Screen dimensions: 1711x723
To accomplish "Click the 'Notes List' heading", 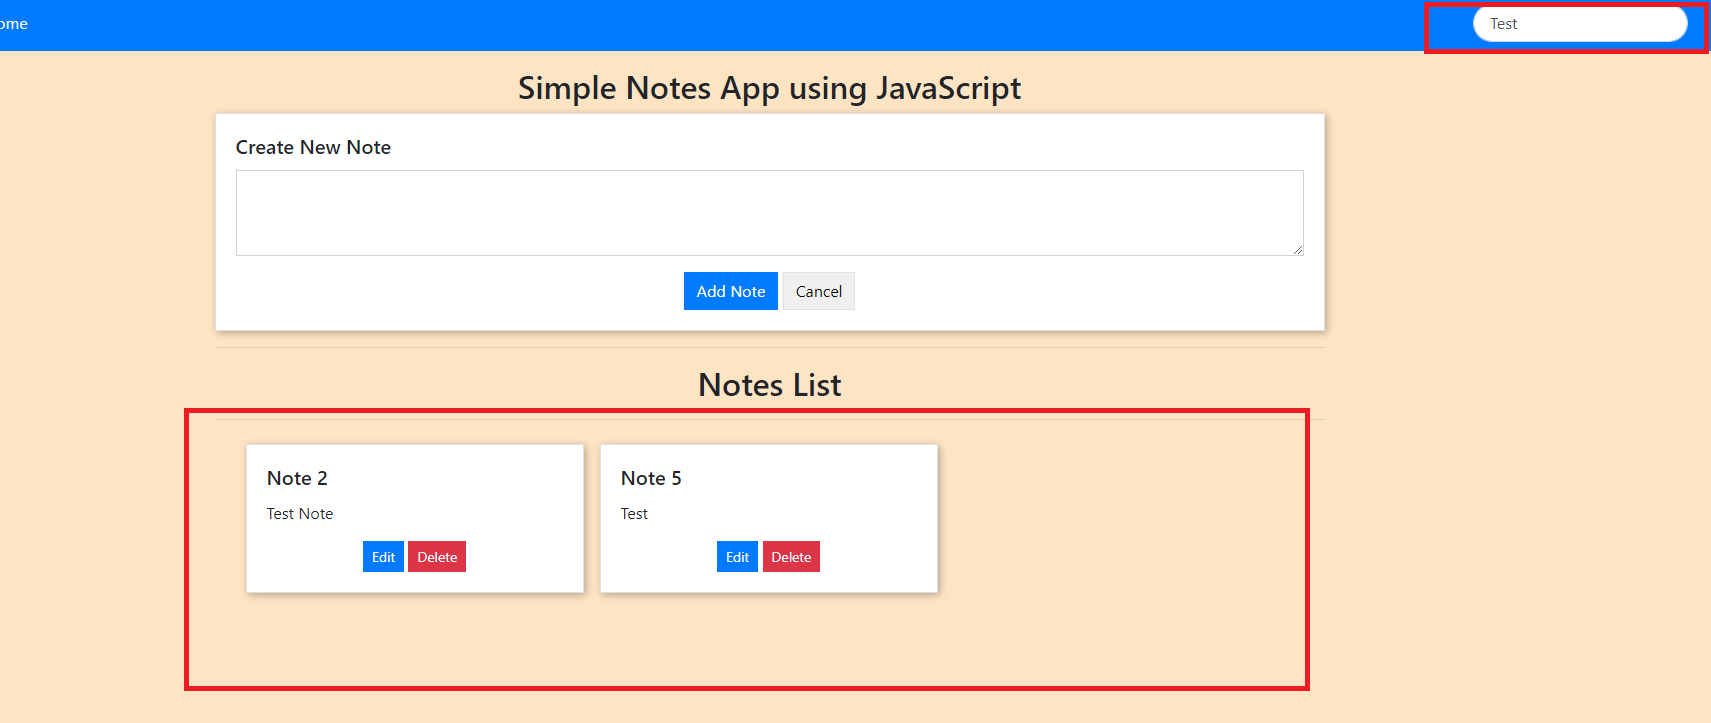I will point(770,385).
